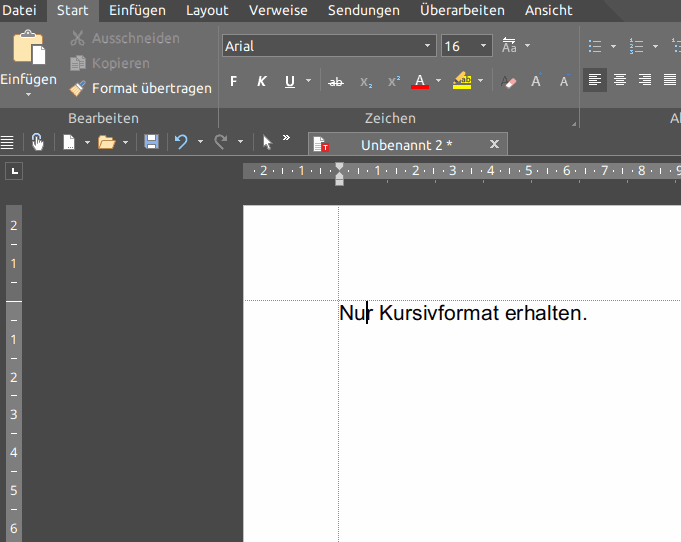The image size is (681, 542).
Task: Create new document icon
Action: coord(69,142)
